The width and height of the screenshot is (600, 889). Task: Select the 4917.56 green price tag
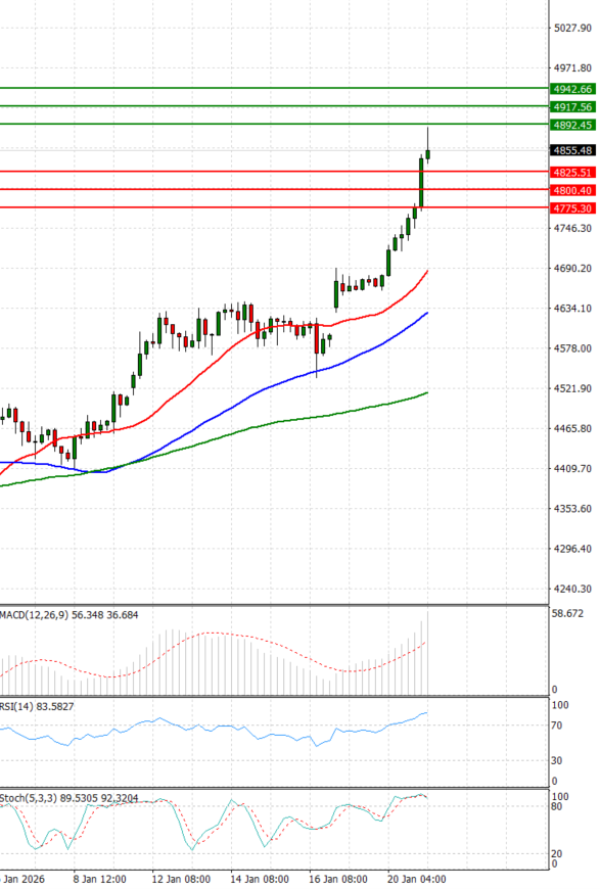click(572, 107)
